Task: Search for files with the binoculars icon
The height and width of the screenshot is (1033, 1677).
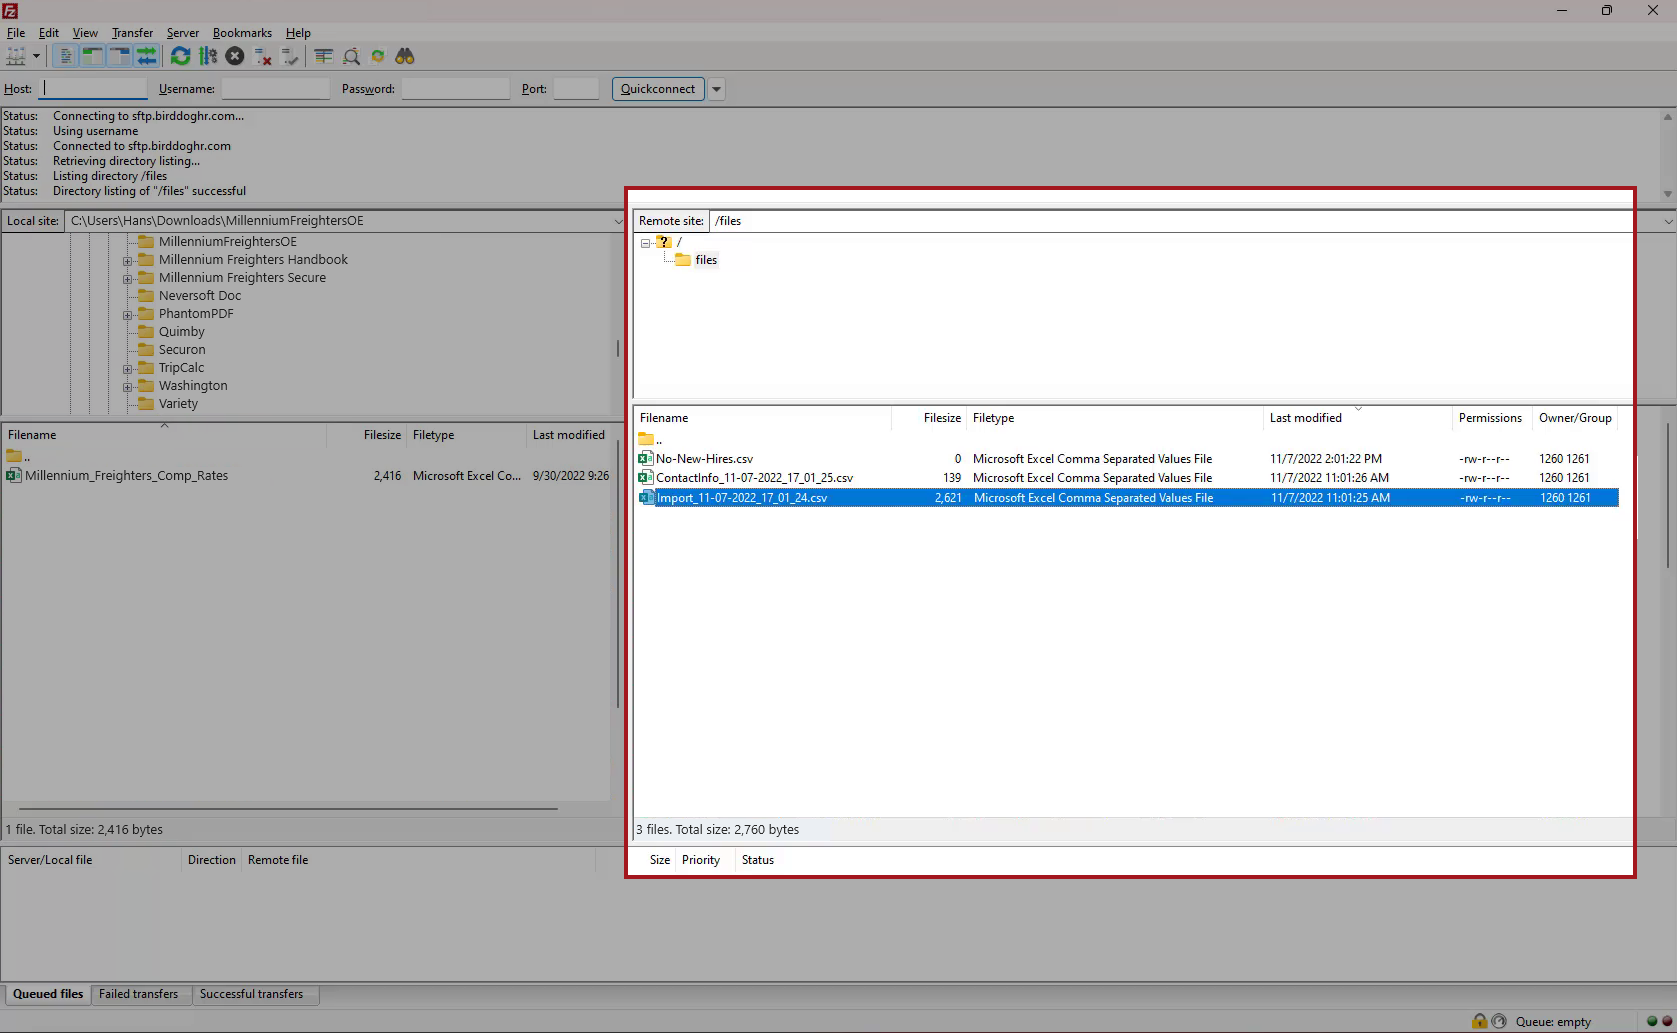Action: [405, 56]
